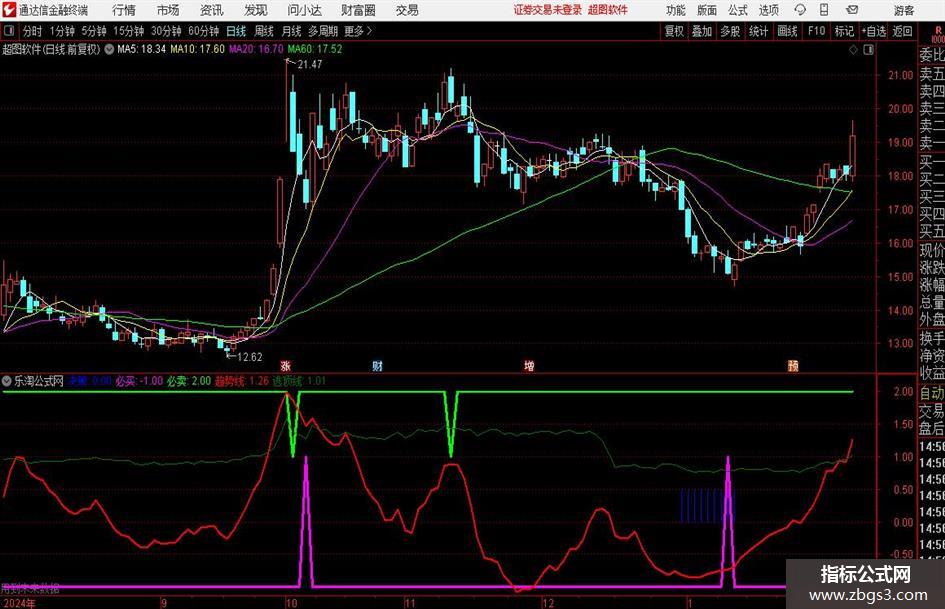Open the mail message icon
This screenshot has width=945, height=609.
(x=852, y=10)
